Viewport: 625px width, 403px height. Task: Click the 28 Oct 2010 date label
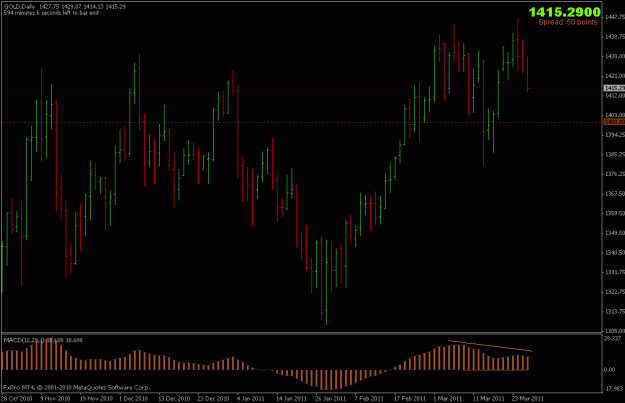pos(16,398)
